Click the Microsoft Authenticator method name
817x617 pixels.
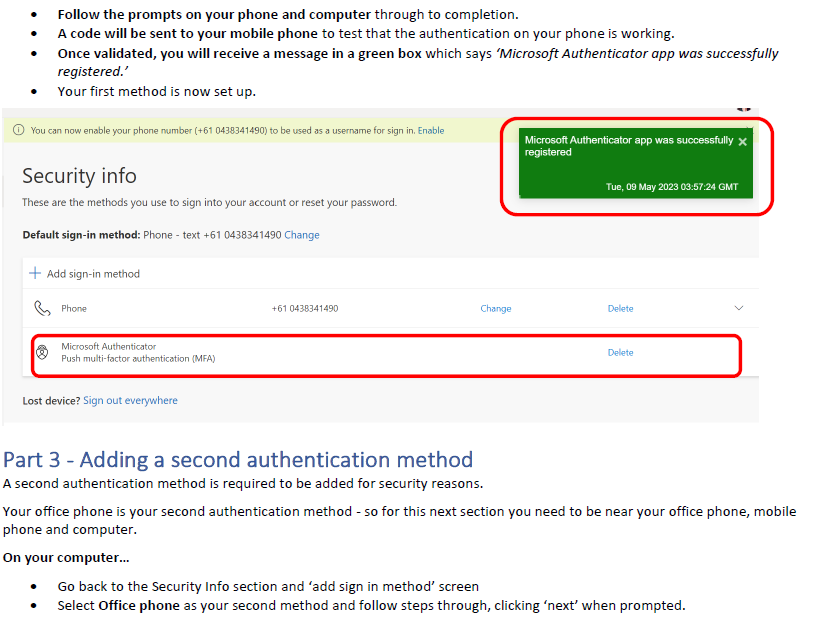click(x=108, y=346)
